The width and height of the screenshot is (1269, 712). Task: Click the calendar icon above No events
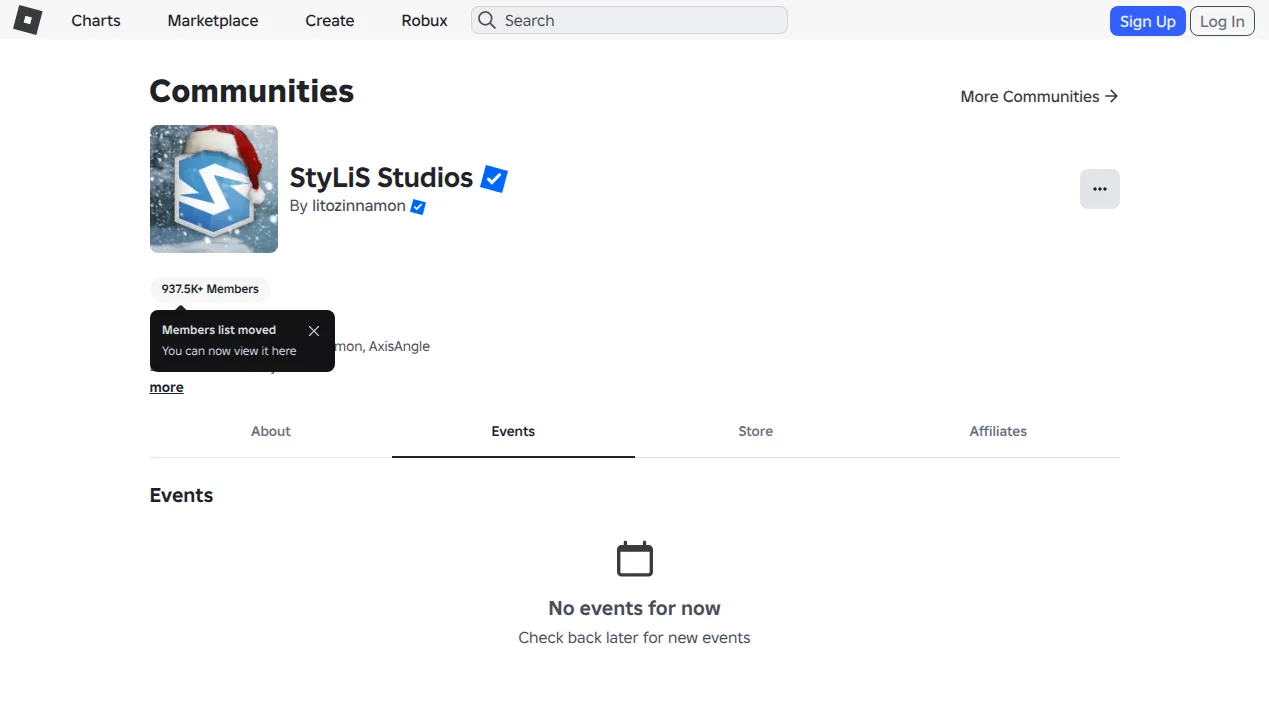[x=635, y=559]
